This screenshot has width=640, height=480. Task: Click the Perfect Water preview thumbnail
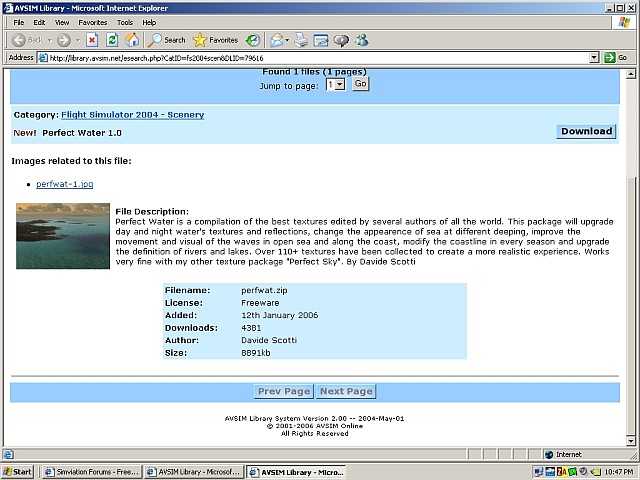click(x=63, y=236)
